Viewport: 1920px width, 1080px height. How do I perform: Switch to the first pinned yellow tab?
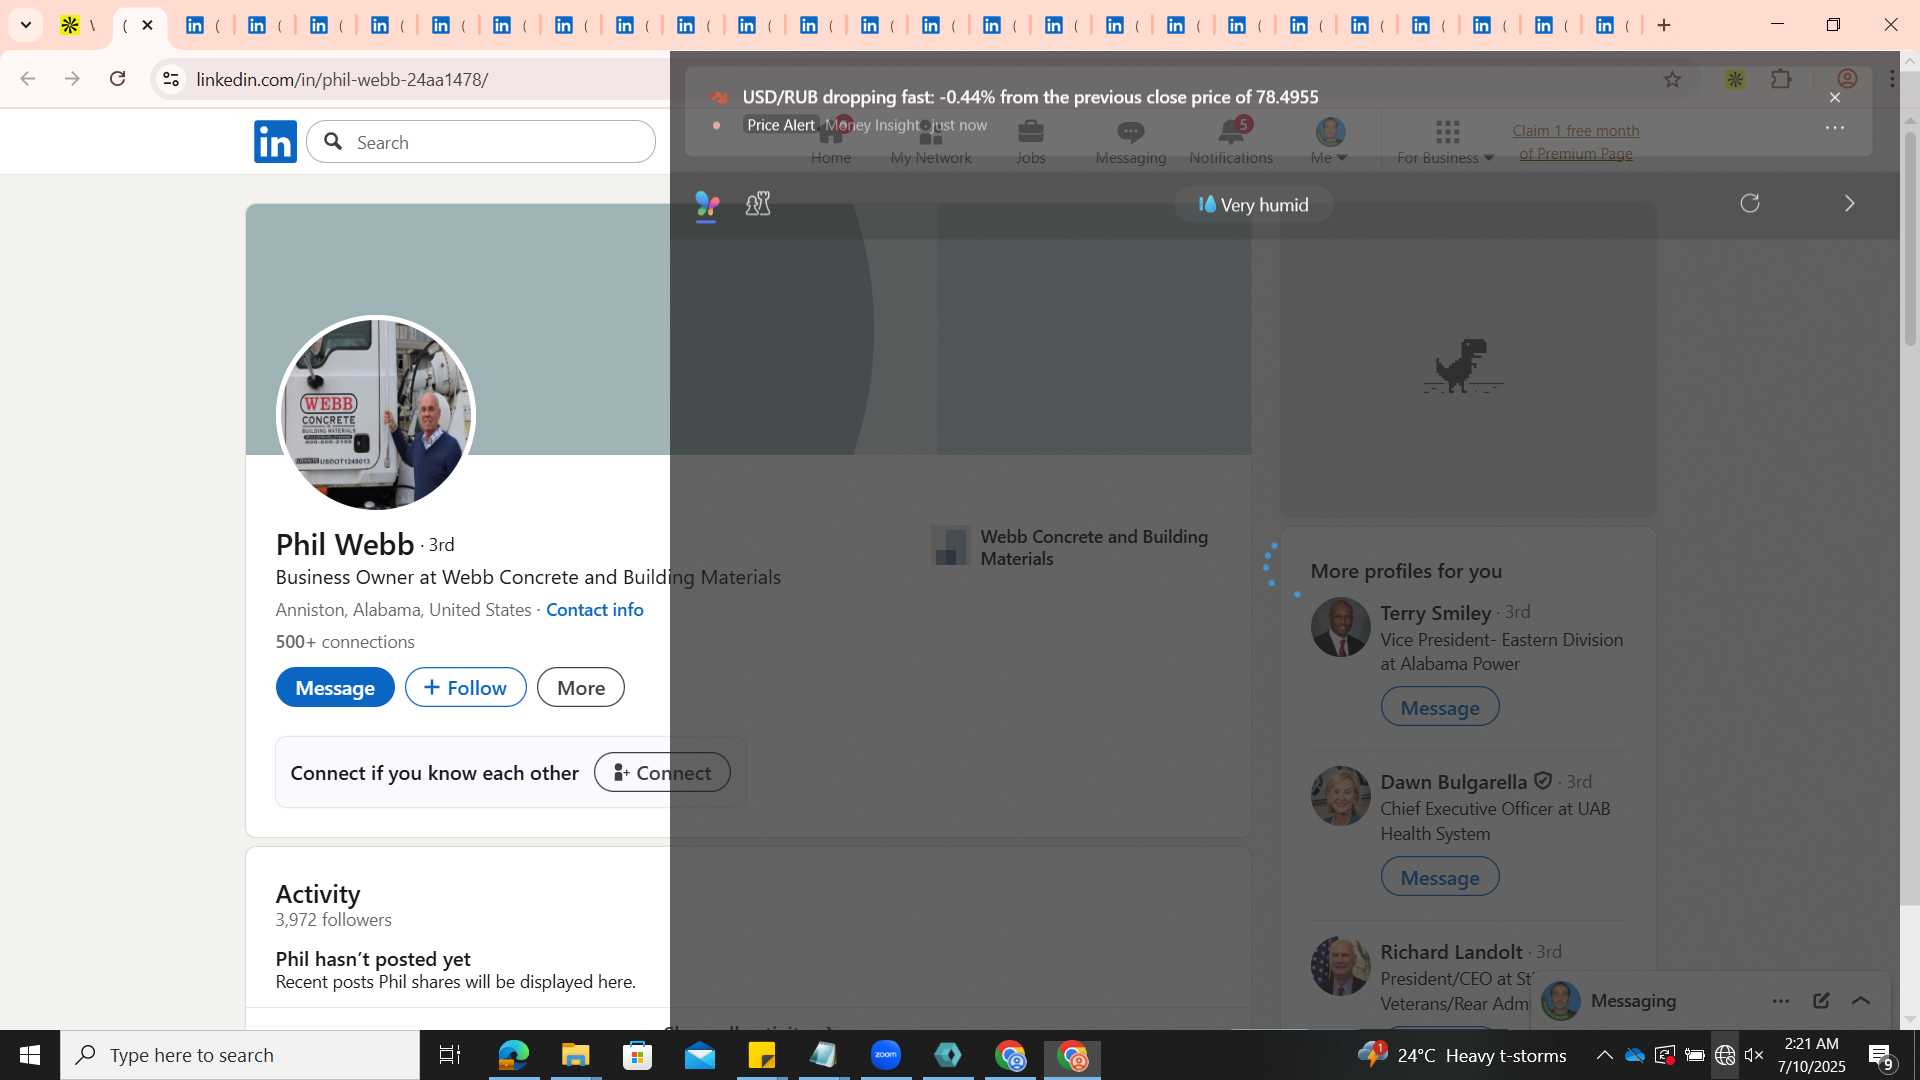pos(78,25)
